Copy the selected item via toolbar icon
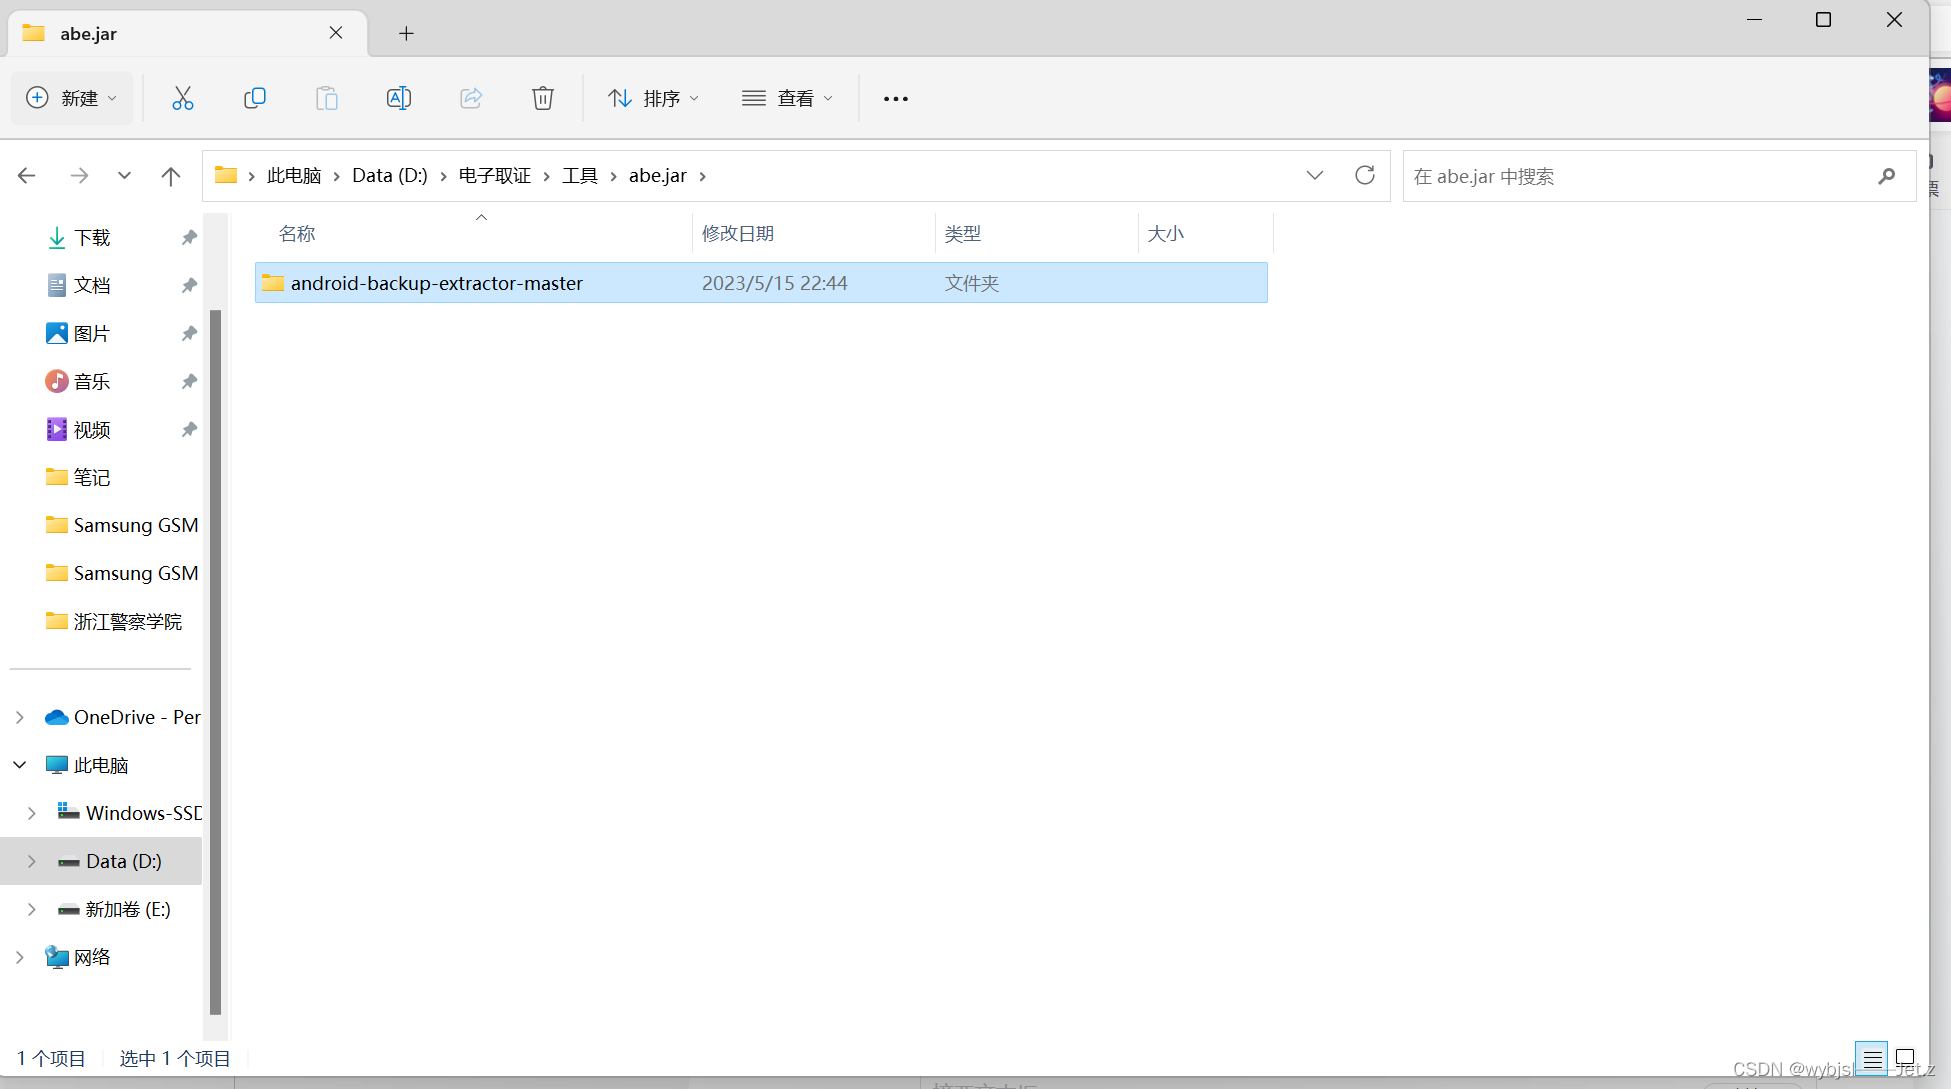Viewport: 1951px width, 1089px height. [255, 97]
